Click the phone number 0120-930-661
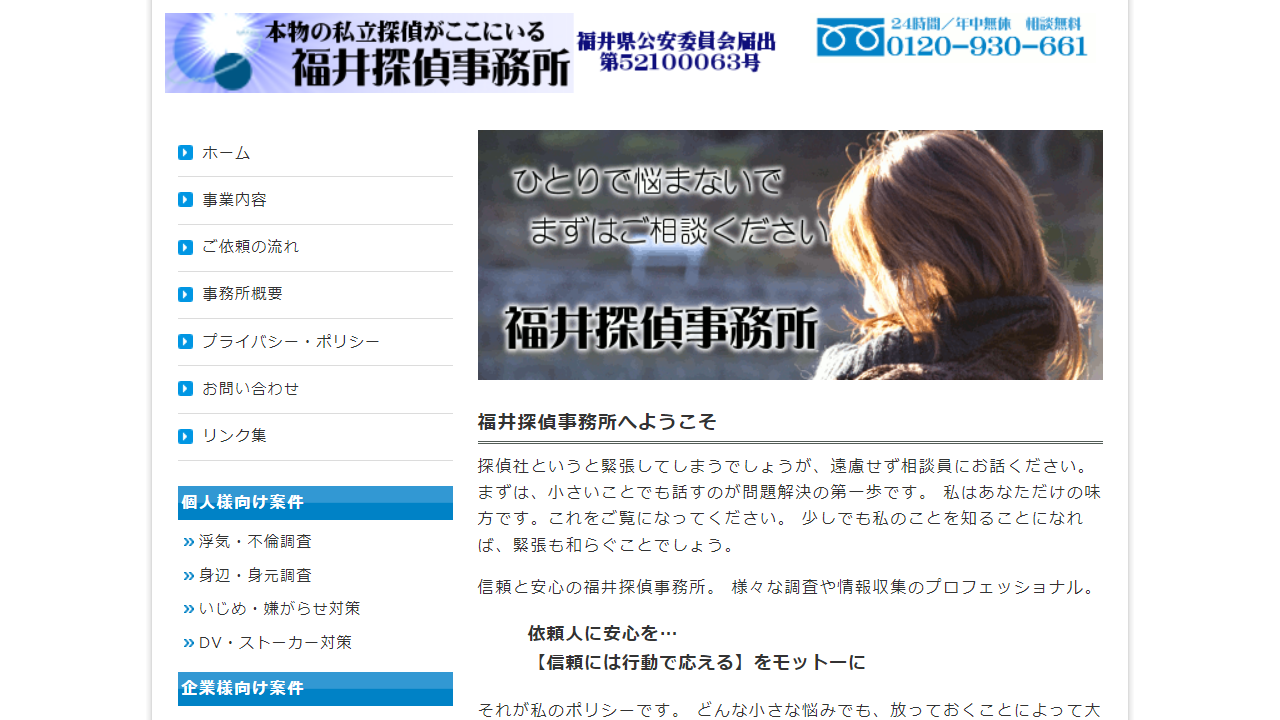 point(984,45)
